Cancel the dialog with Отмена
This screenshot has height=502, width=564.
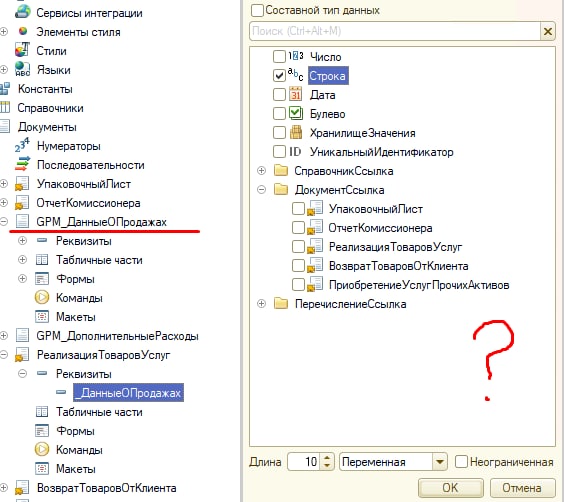tap(522, 488)
